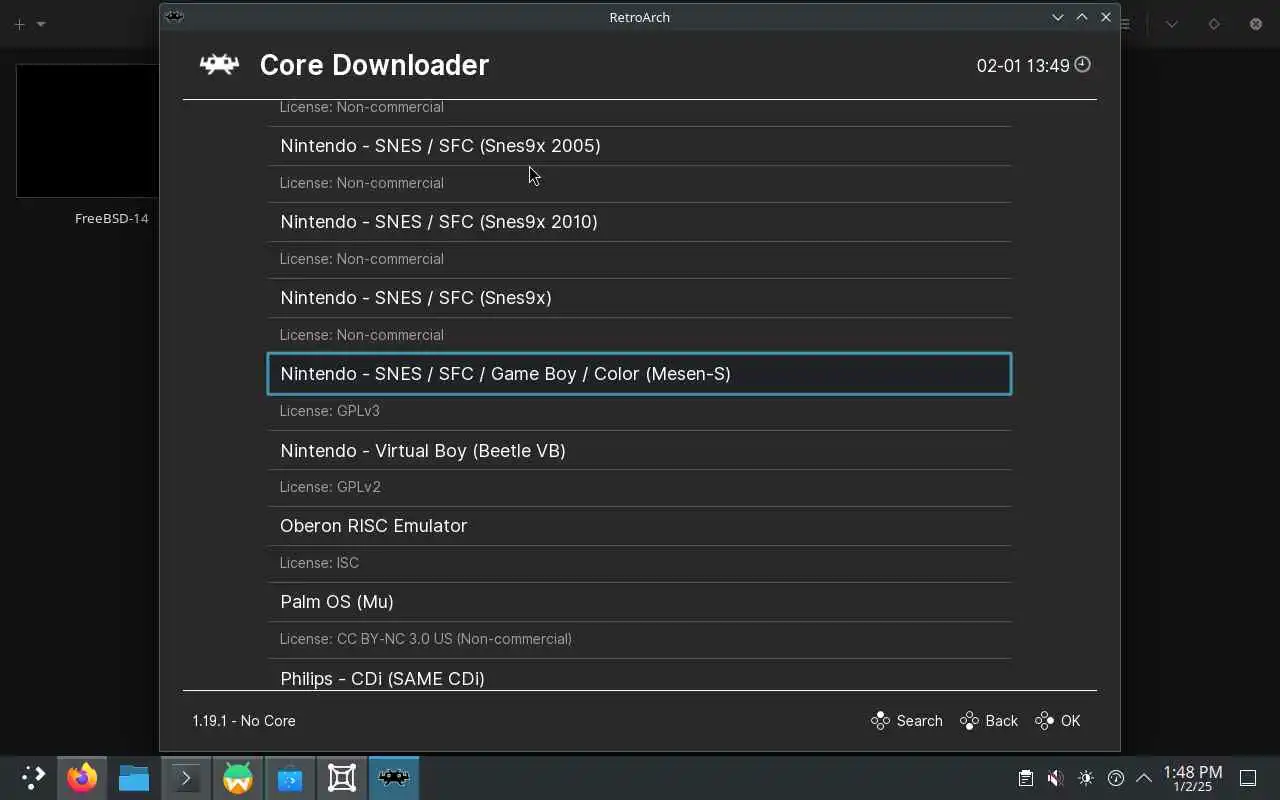Click the License: ISC sublabel
This screenshot has height=800, width=1280.
pos(319,563)
